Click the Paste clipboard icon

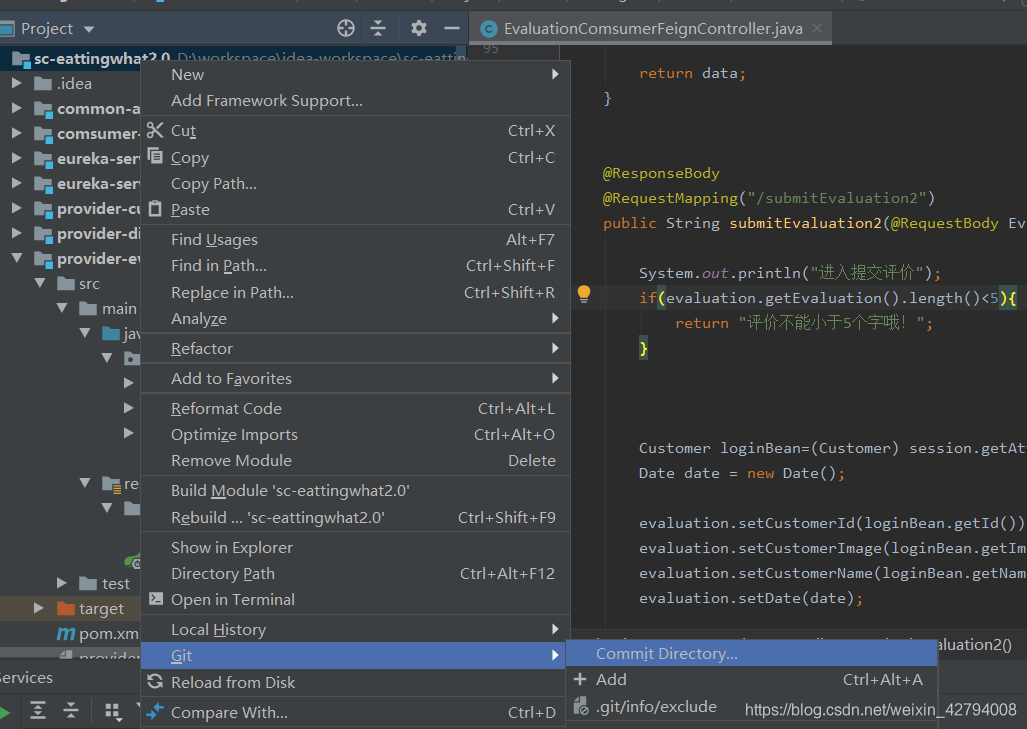coord(155,209)
